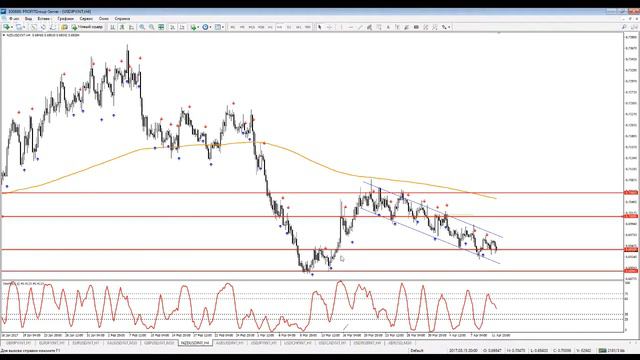Expand the Templates dropdown arrow

pyautogui.click(x=223, y=27)
